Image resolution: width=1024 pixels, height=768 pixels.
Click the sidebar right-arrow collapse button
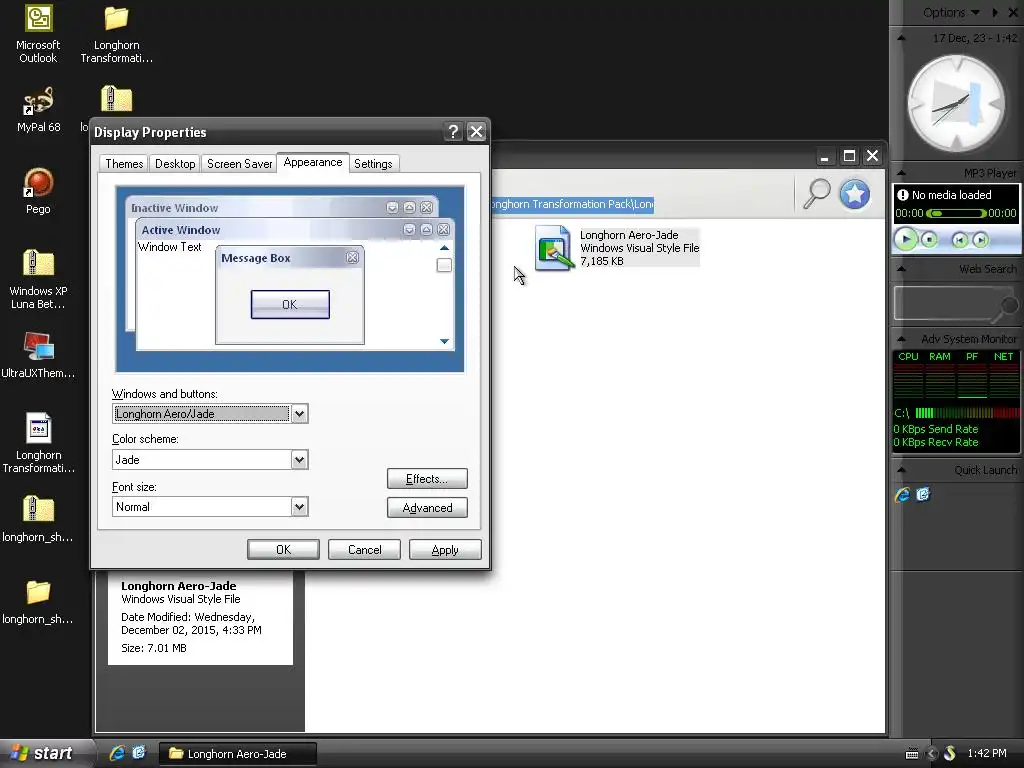995,12
